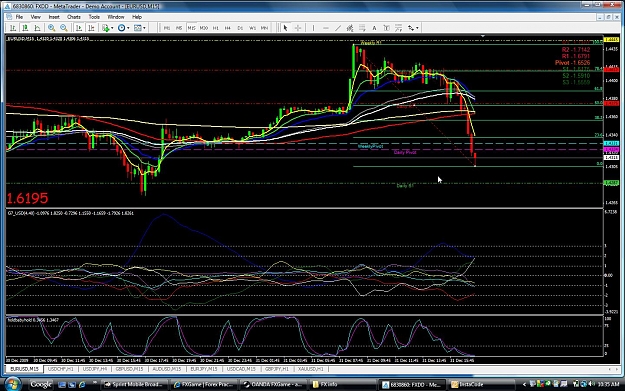Select the M30 timeframe
Image resolution: width=625 pixels, height=391 pixels.
click(x=204, y=28)
